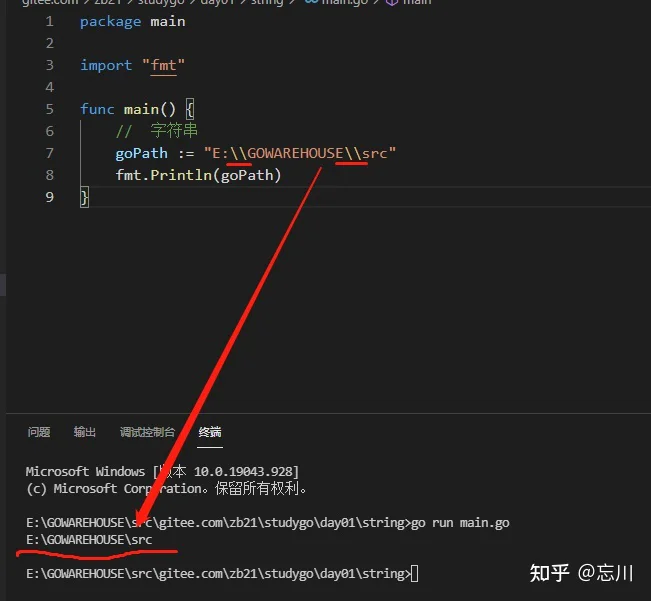Viewport: 651px width, 601px height.
Task: Click the "fmt" import string
Action: (x=163, y=65)
